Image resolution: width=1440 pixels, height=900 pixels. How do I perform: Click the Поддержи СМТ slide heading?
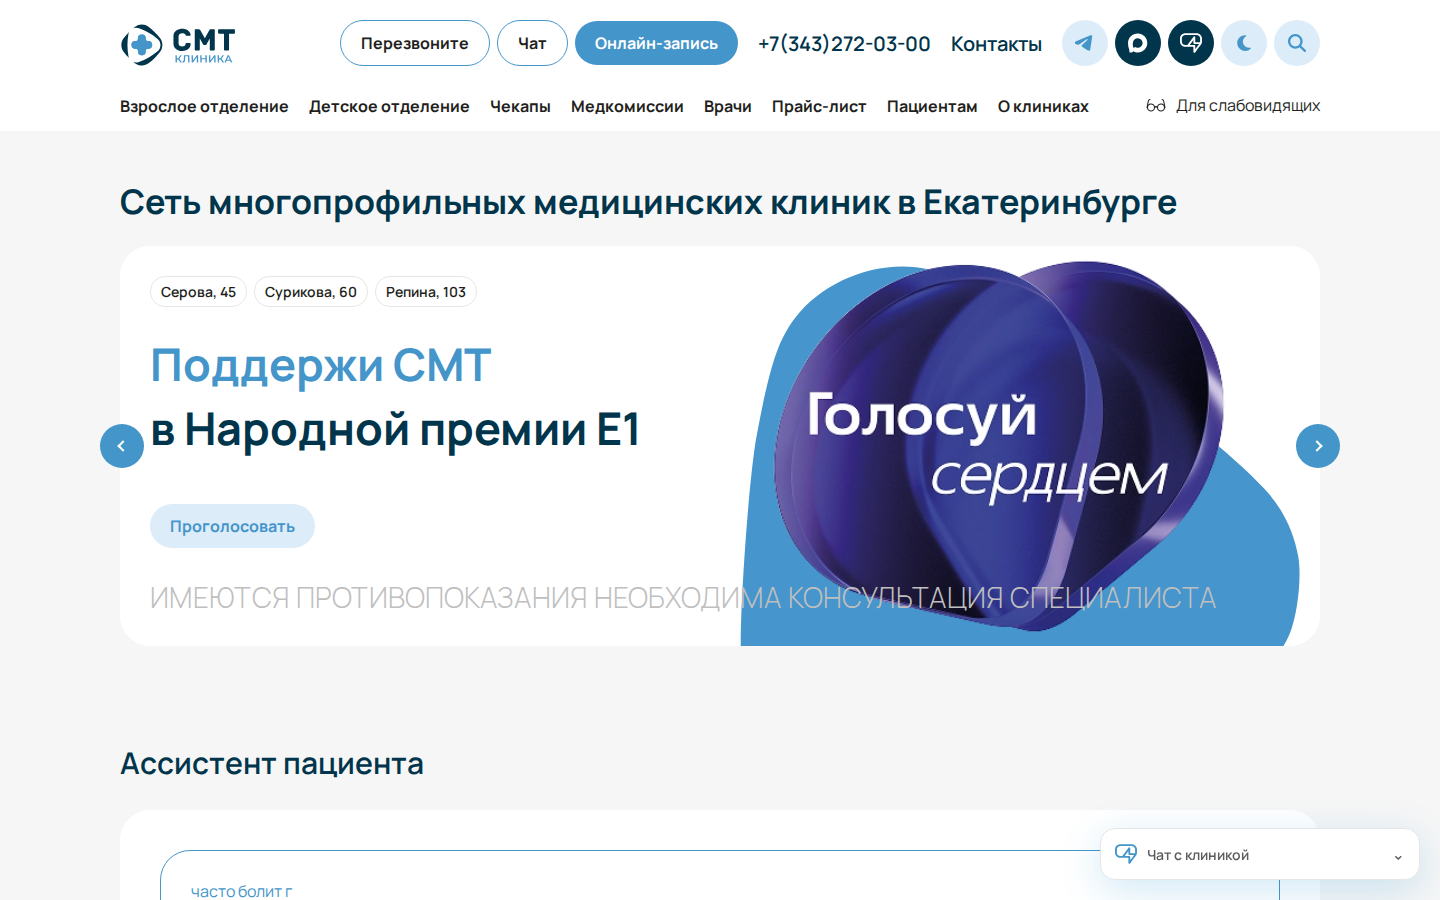pyautogui.click(x=321, y=366)
